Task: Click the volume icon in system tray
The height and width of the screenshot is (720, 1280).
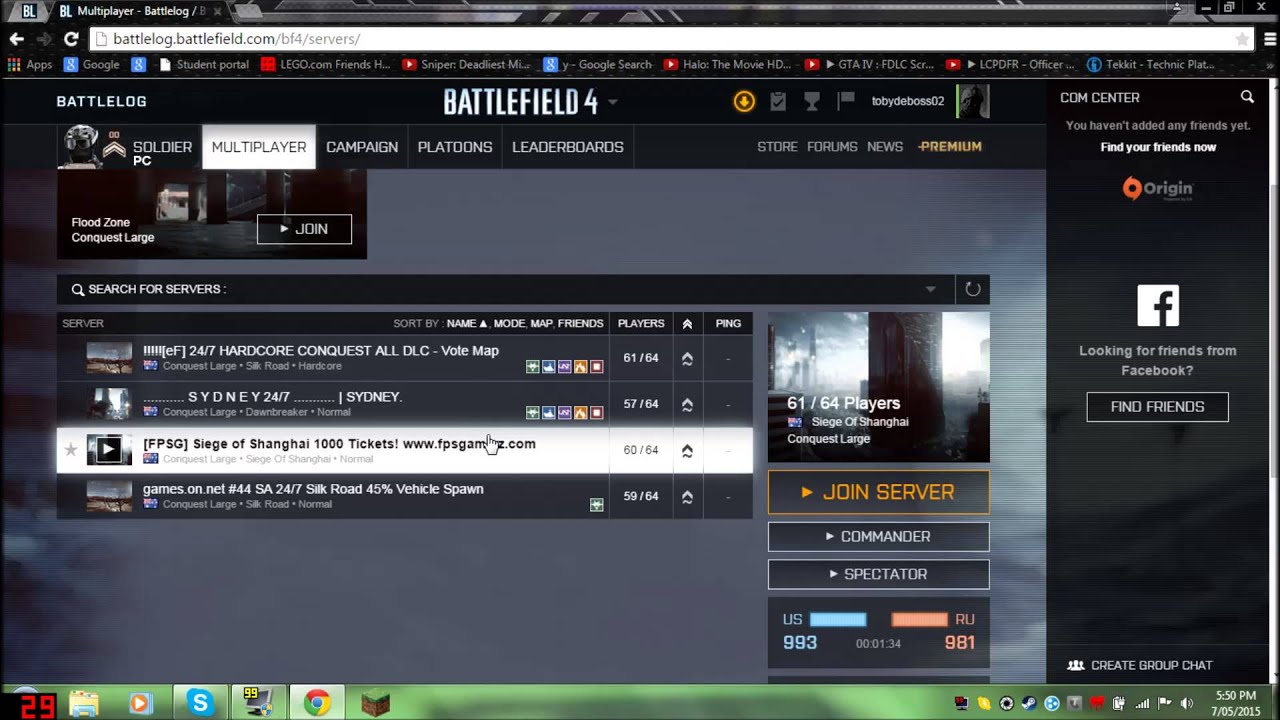Action: [1187, 703]
